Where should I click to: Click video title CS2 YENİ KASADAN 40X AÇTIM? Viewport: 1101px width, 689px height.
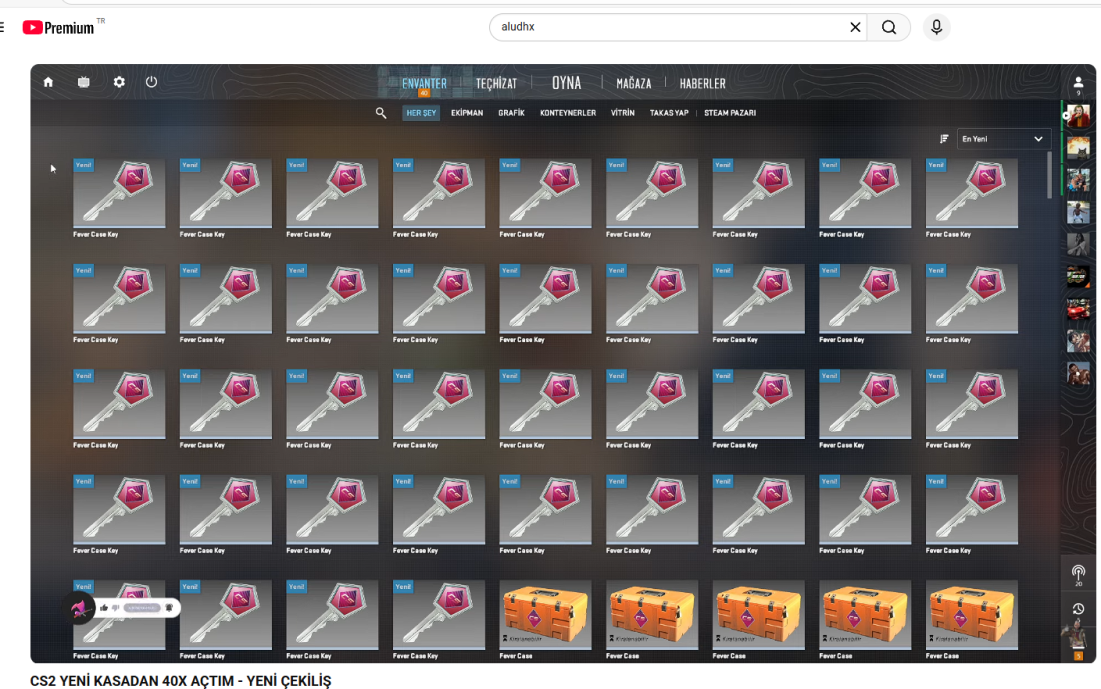pyautogui.click(x=180, y=681)
